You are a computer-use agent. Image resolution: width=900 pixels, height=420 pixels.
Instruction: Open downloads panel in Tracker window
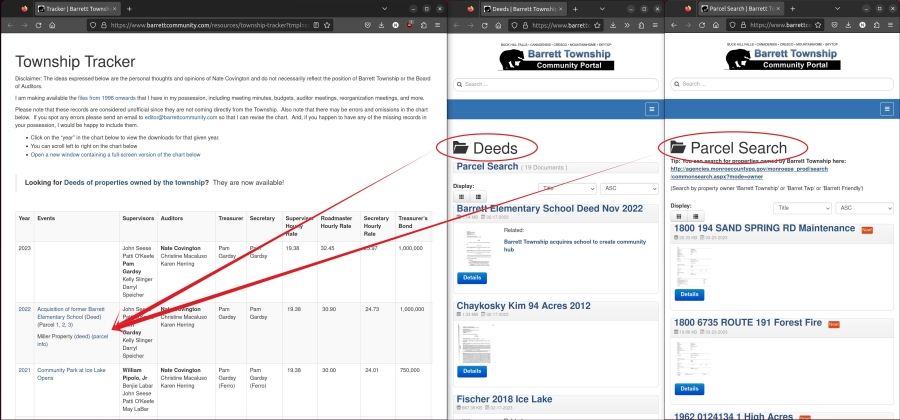[x=382, y=25]
